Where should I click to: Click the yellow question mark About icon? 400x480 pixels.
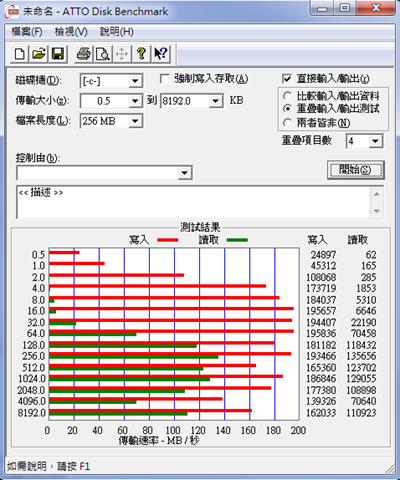coord(141,54)
